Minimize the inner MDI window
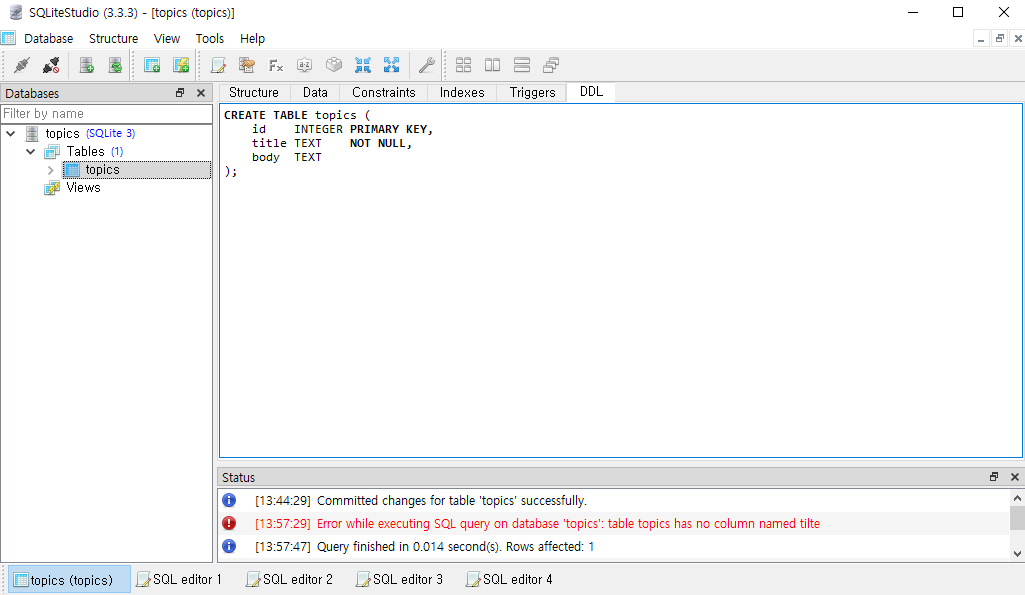The width and height of the screenshot is (1025, 595). tap(981, 39)
